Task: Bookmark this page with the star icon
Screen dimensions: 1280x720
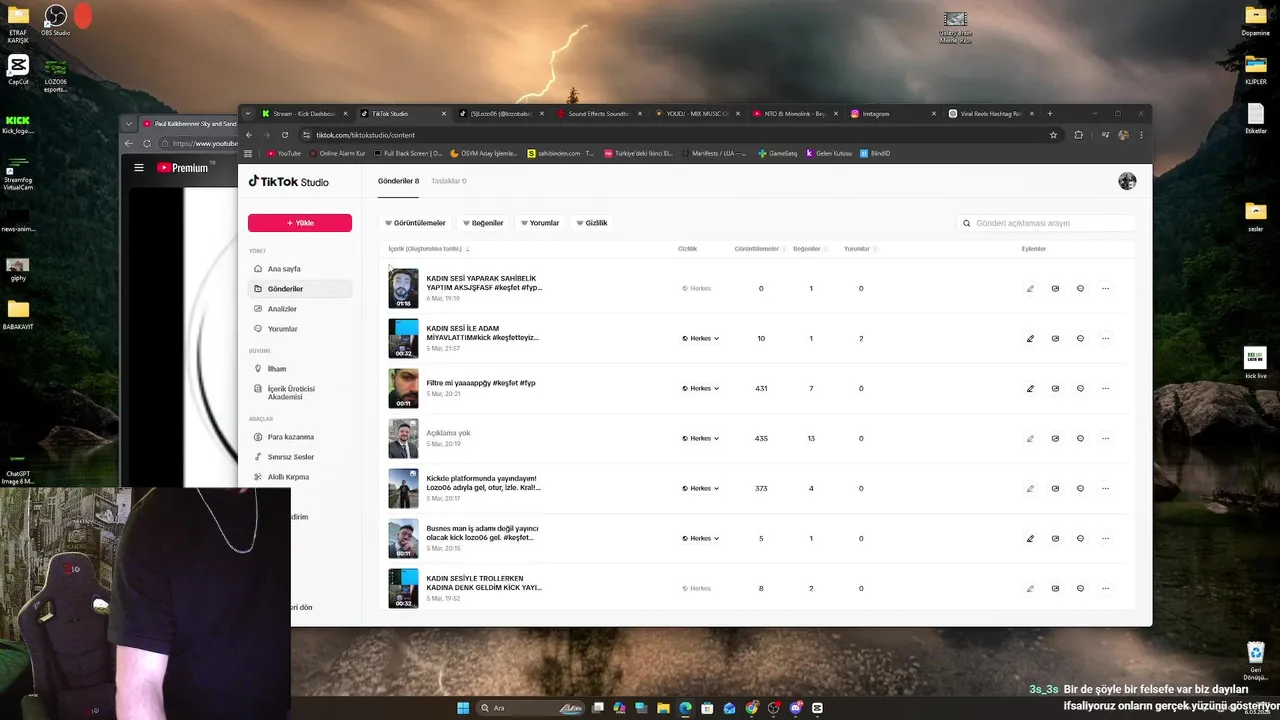Action: pyautogui.click(x=1053, y=135)
